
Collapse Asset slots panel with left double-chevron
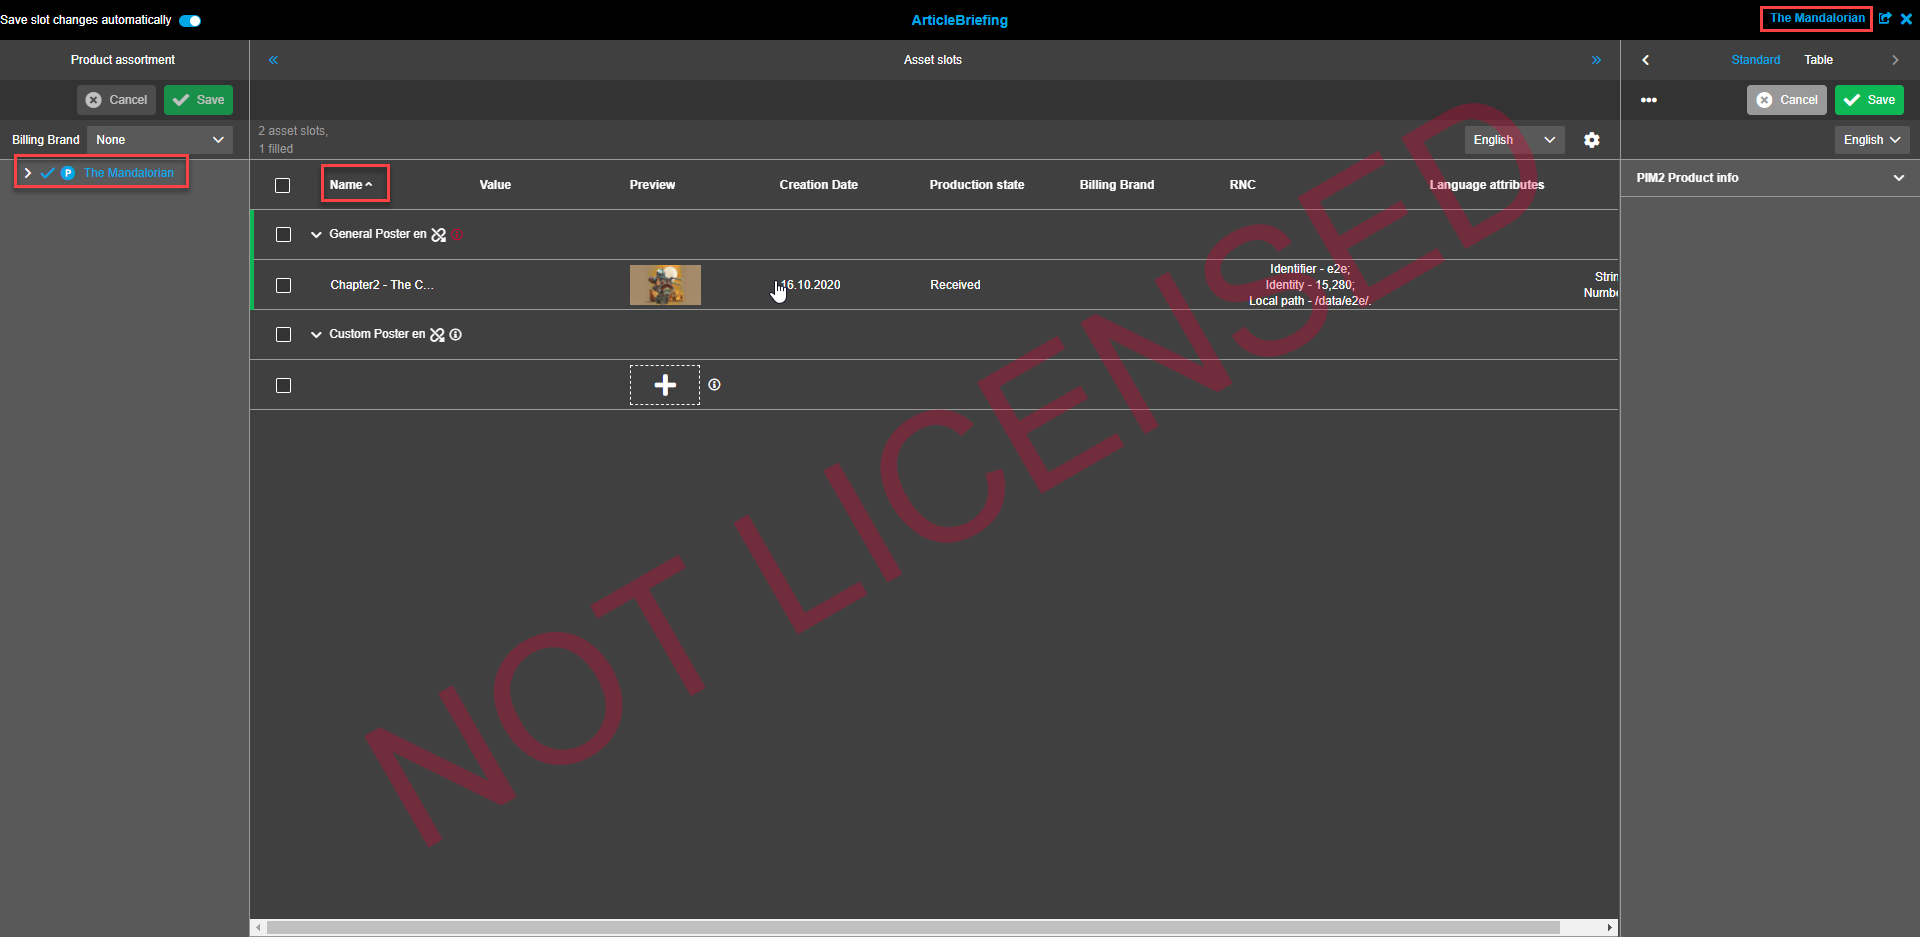[273, 60]
